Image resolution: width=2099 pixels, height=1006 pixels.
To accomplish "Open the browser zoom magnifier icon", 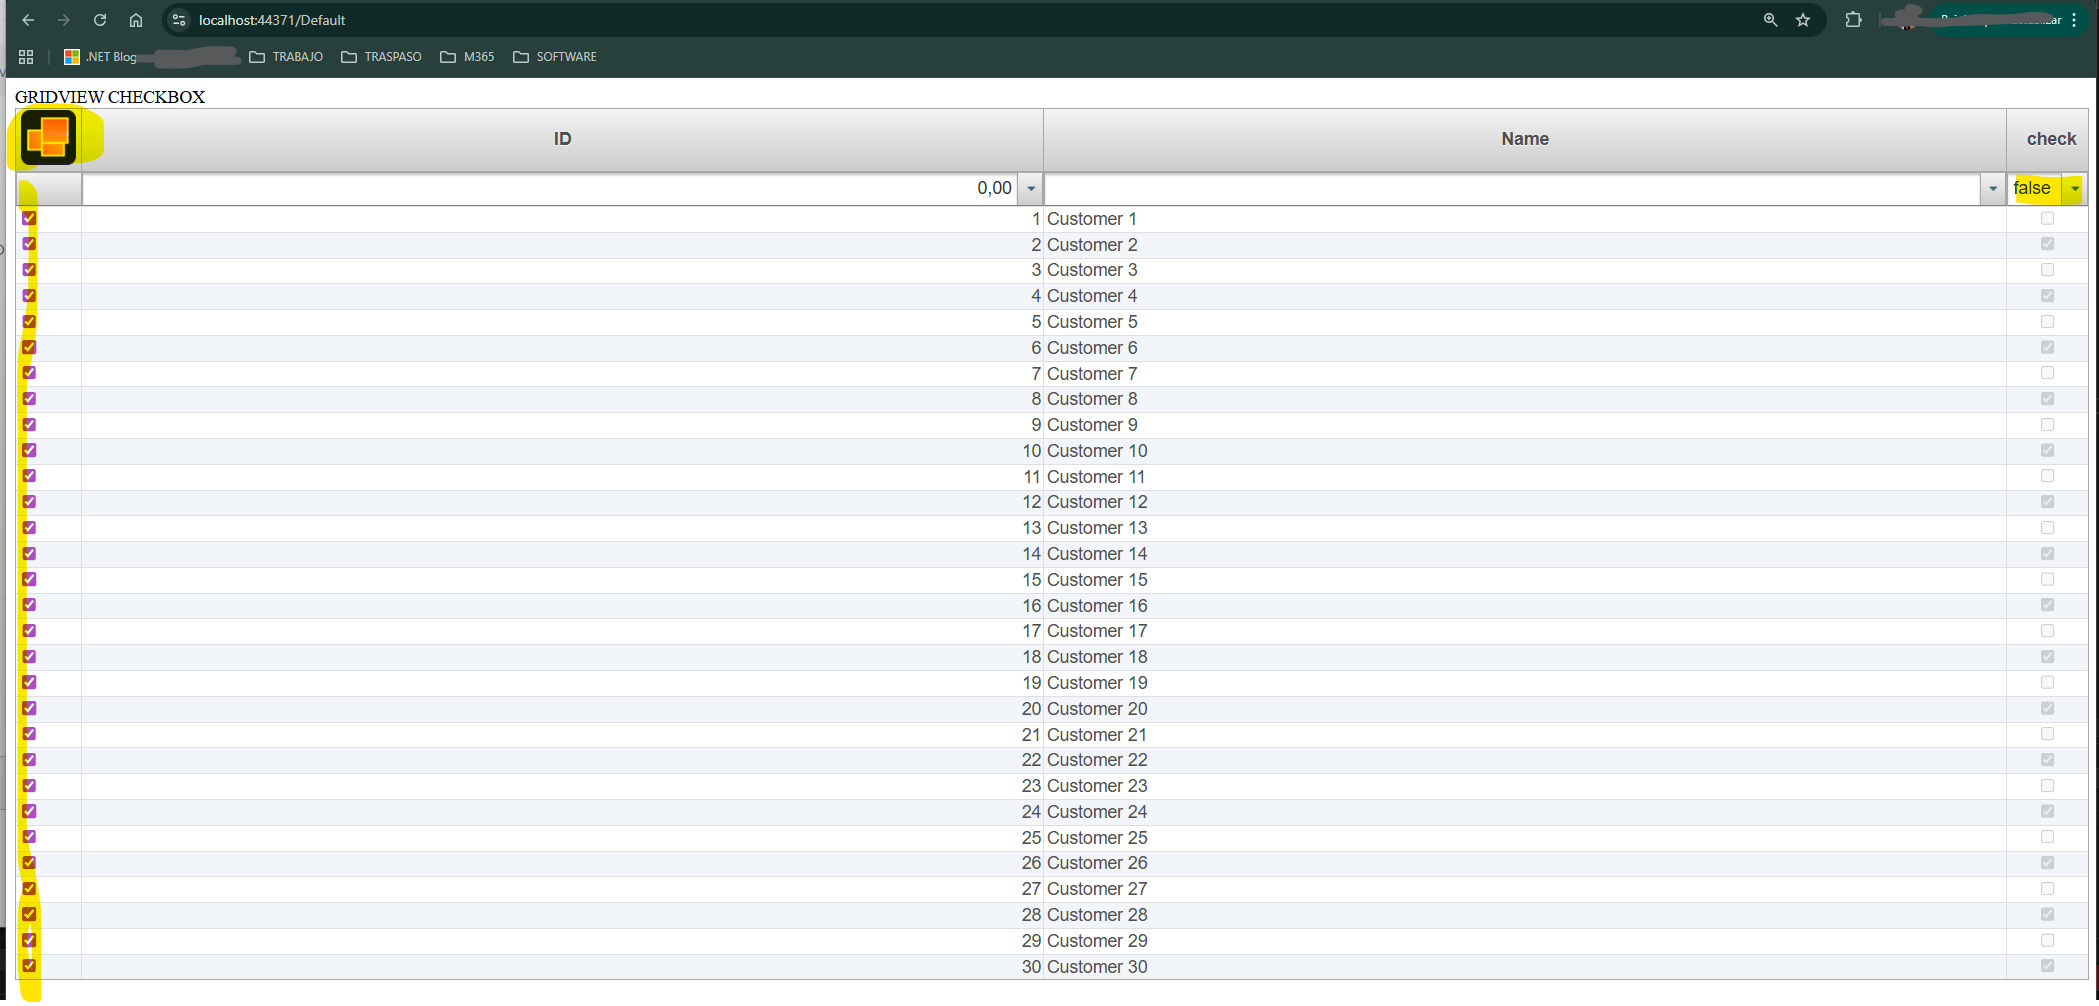I will point(1770,20).
